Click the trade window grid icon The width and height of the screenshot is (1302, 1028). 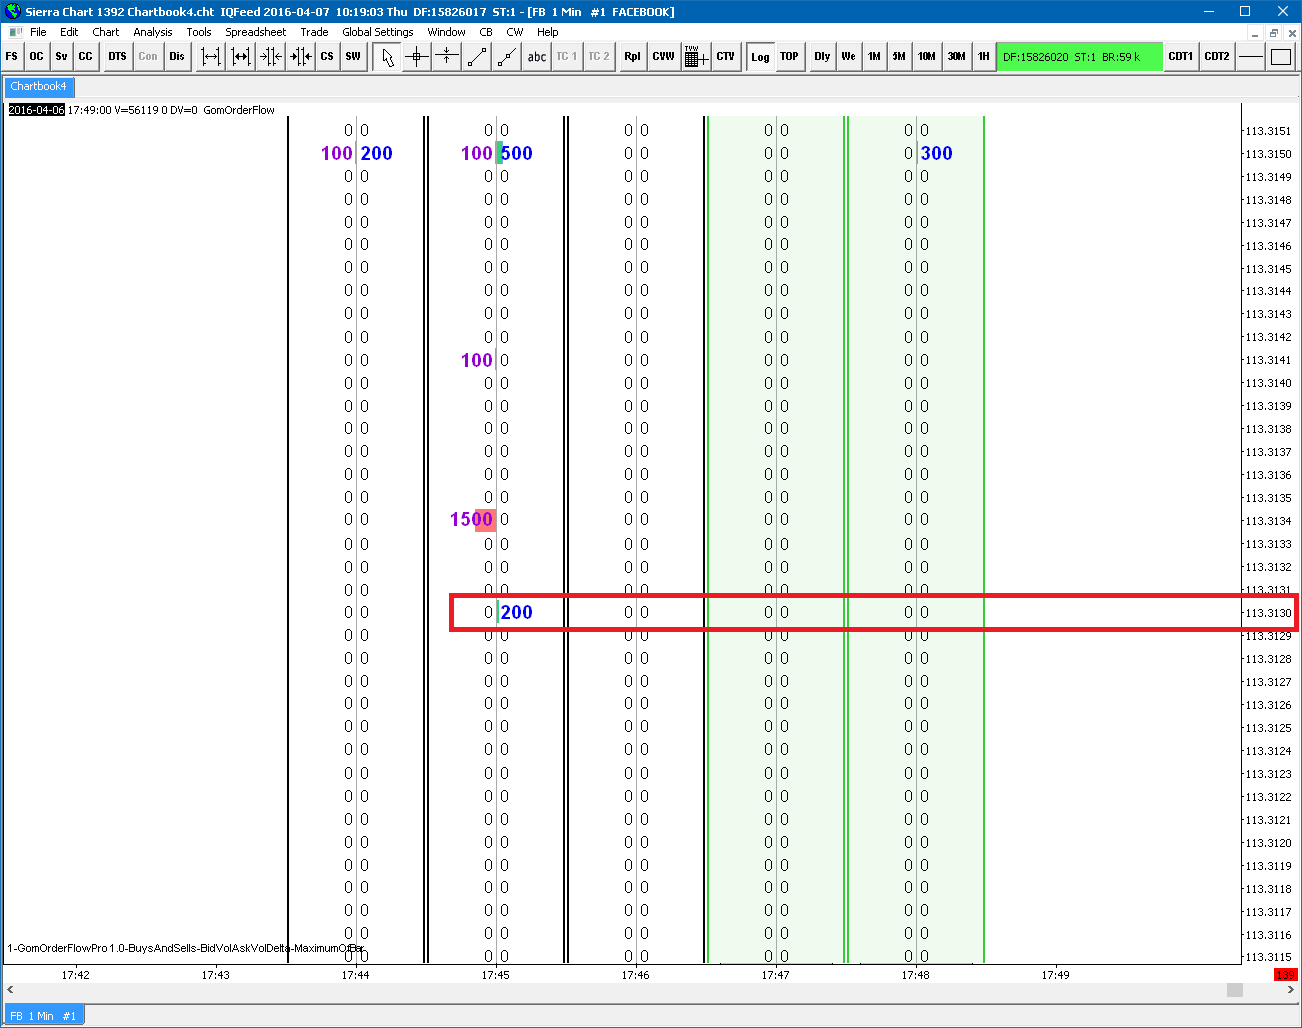tap(696, 57)
